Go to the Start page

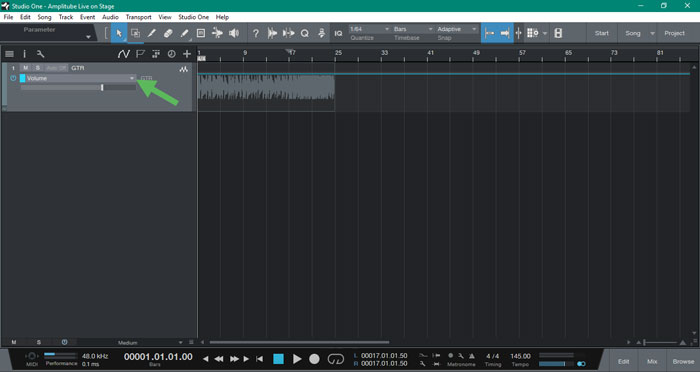click(x=601, y=33)
